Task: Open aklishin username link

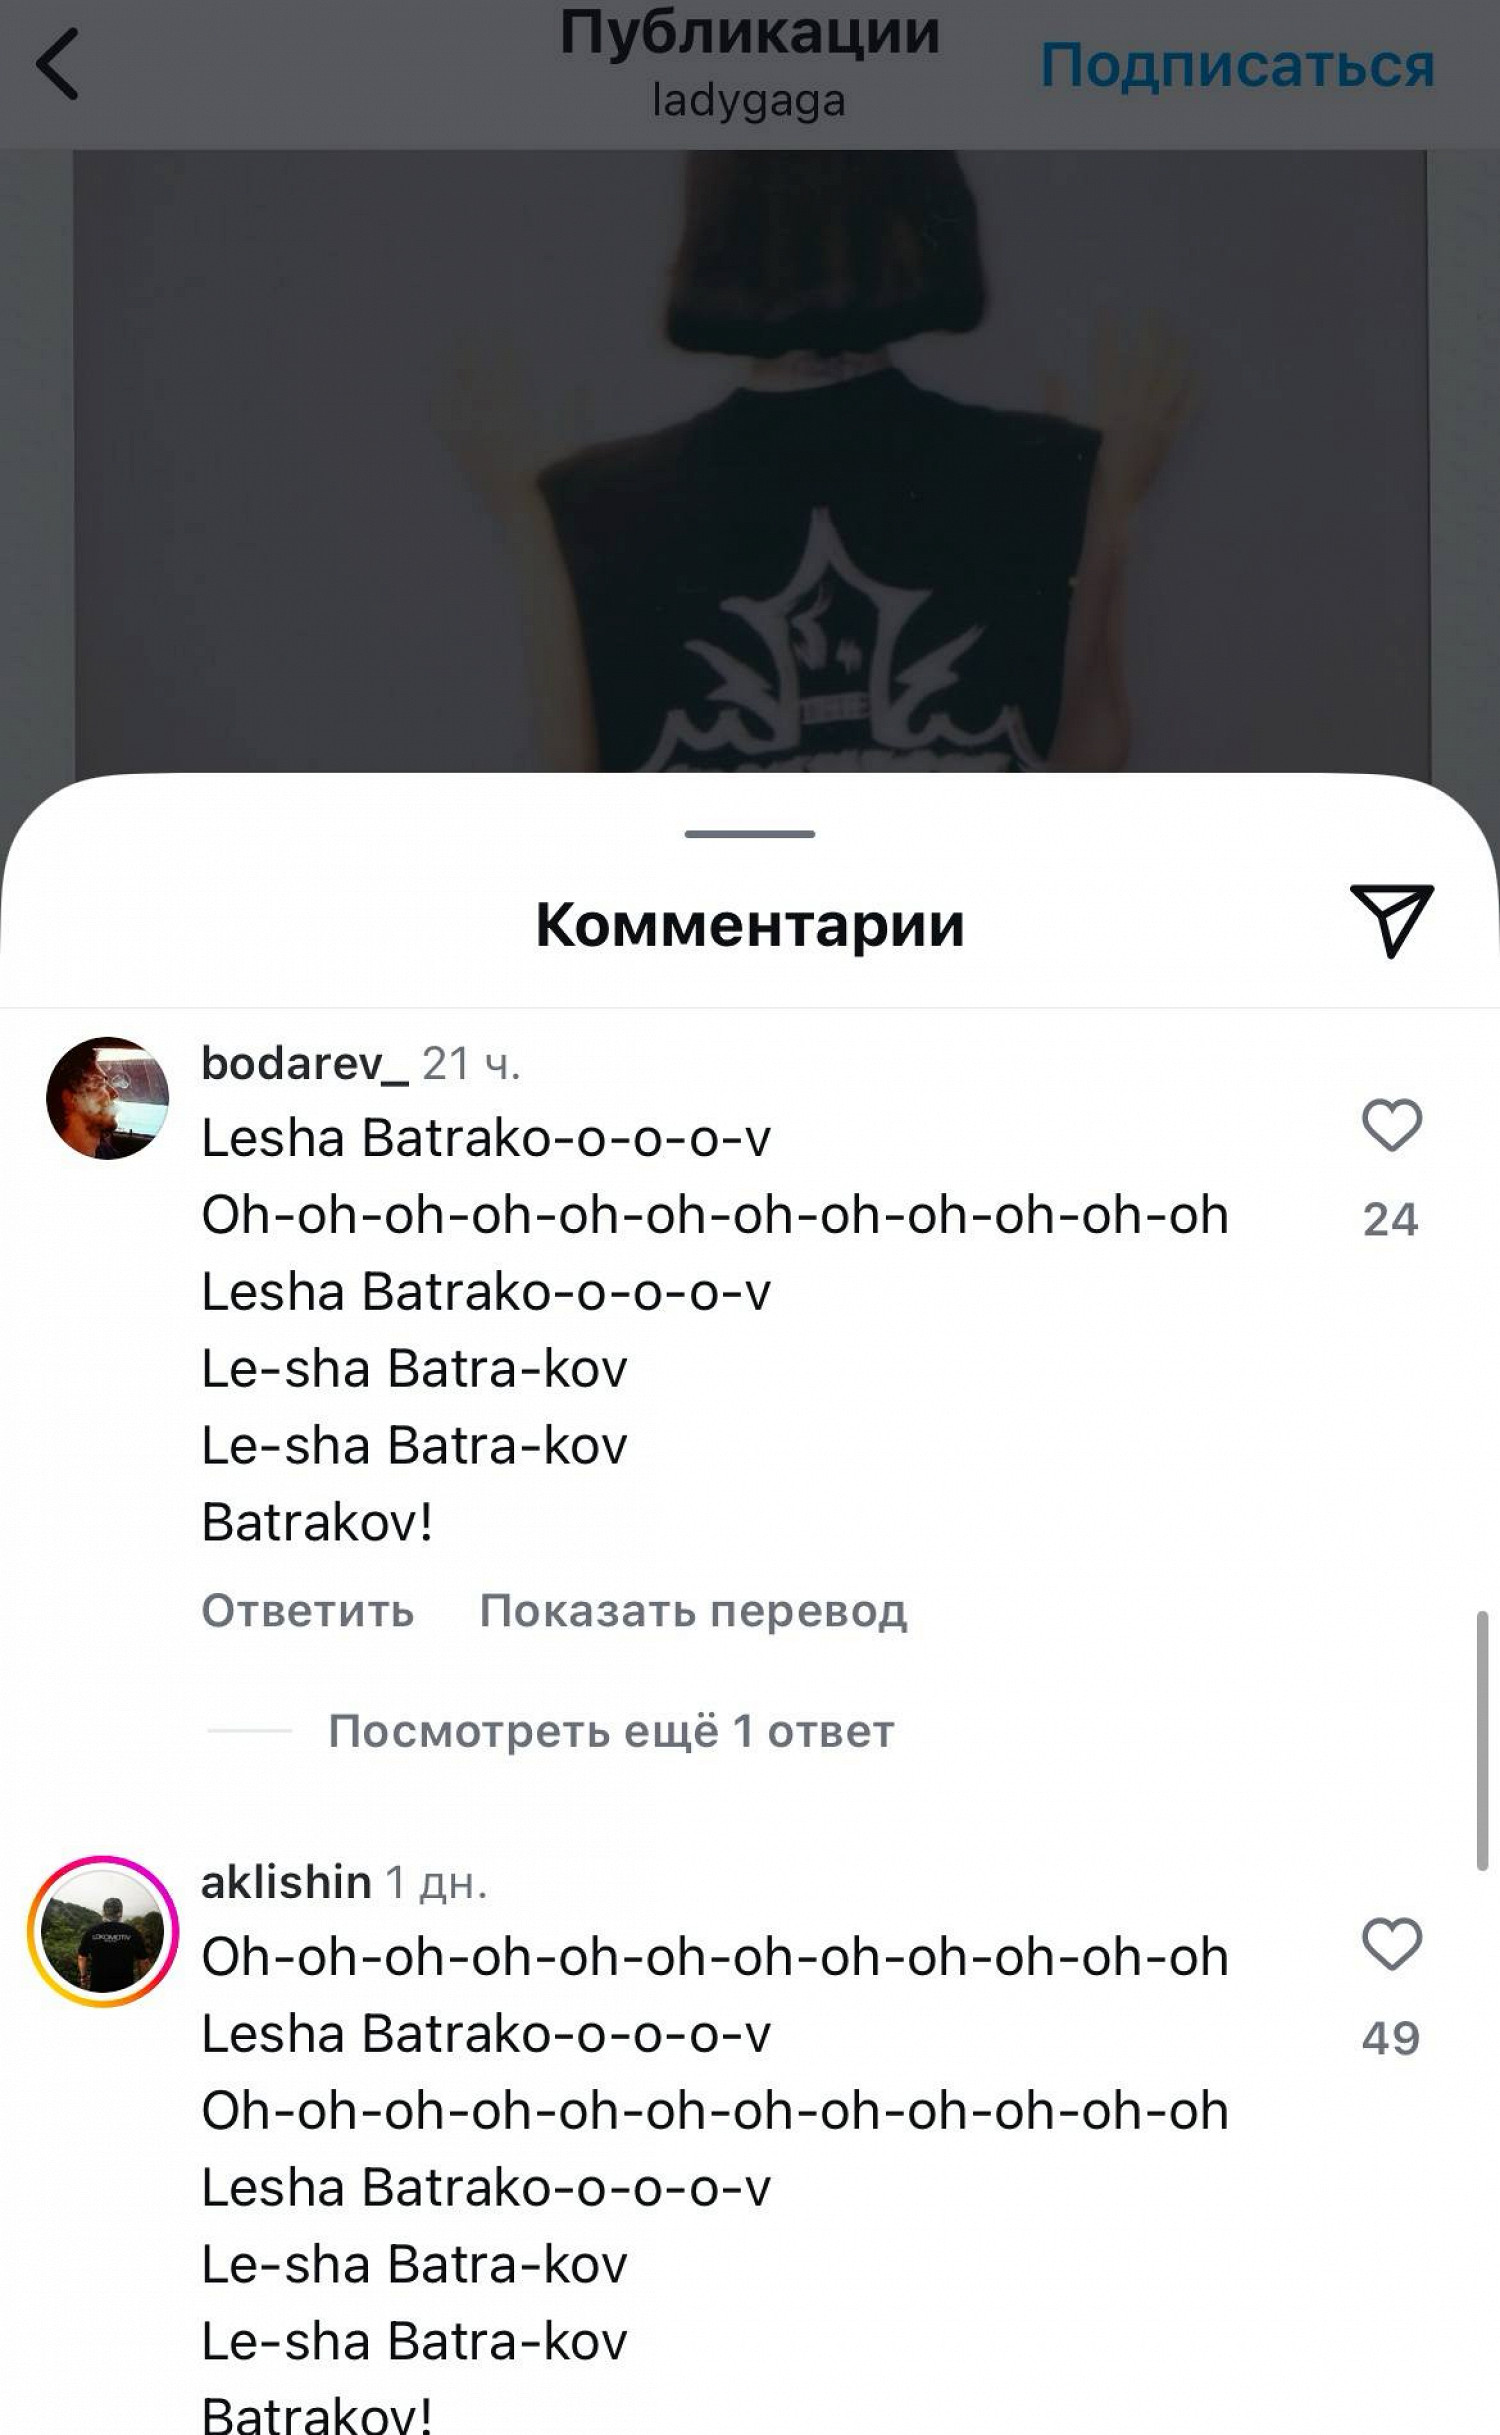Action: 286,1882
